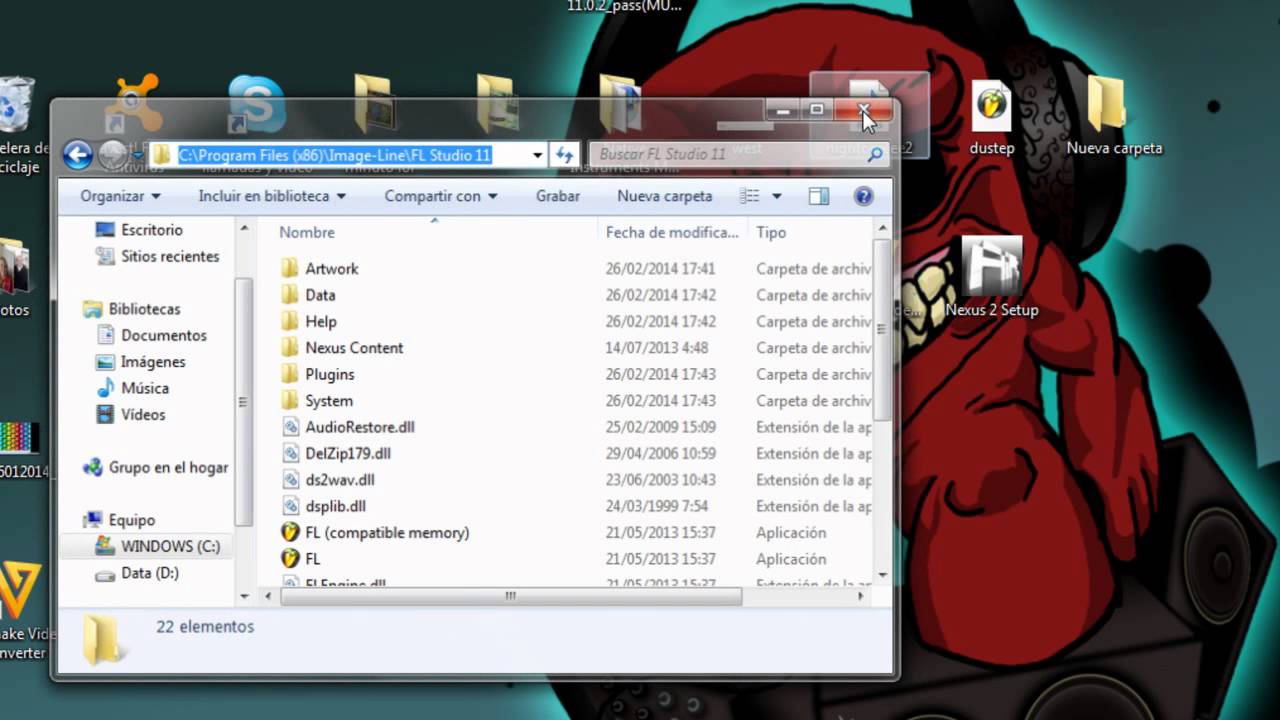Open the Incluir en biblioteca menu
This screenshot has width=1280, height=720.
coord(272,196)
